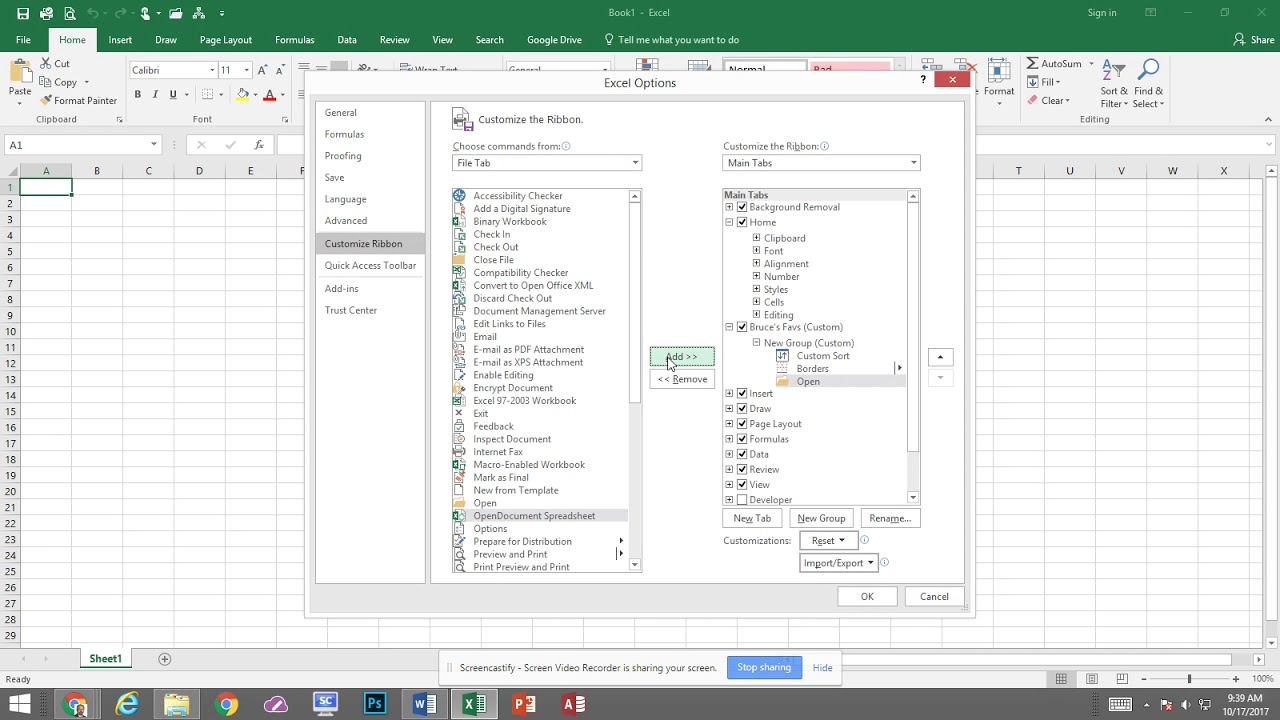Click the Add >> button
1280x720 pixels.
tap(682, 357)
